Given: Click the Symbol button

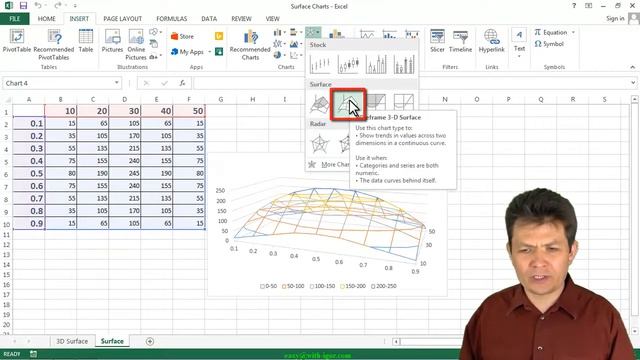Looking at the screenshot, I should coord(549,44).
